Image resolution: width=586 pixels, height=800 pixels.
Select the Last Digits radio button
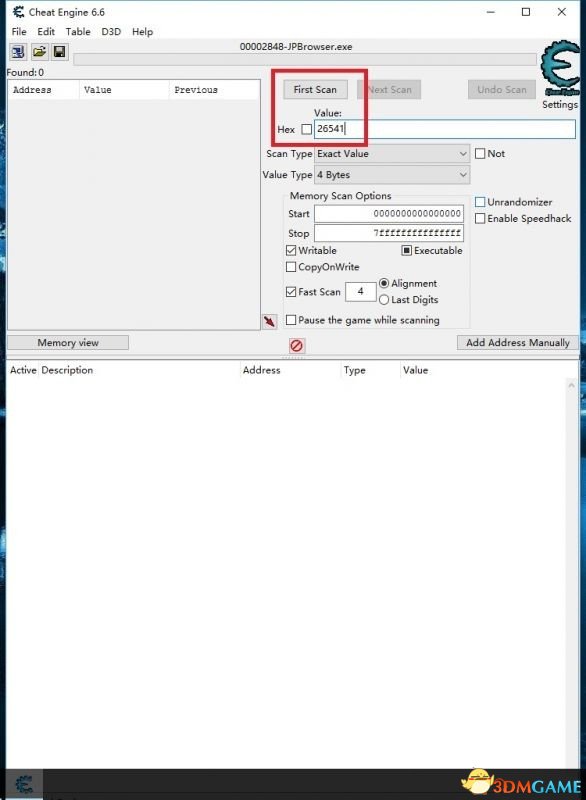[384, 299]
